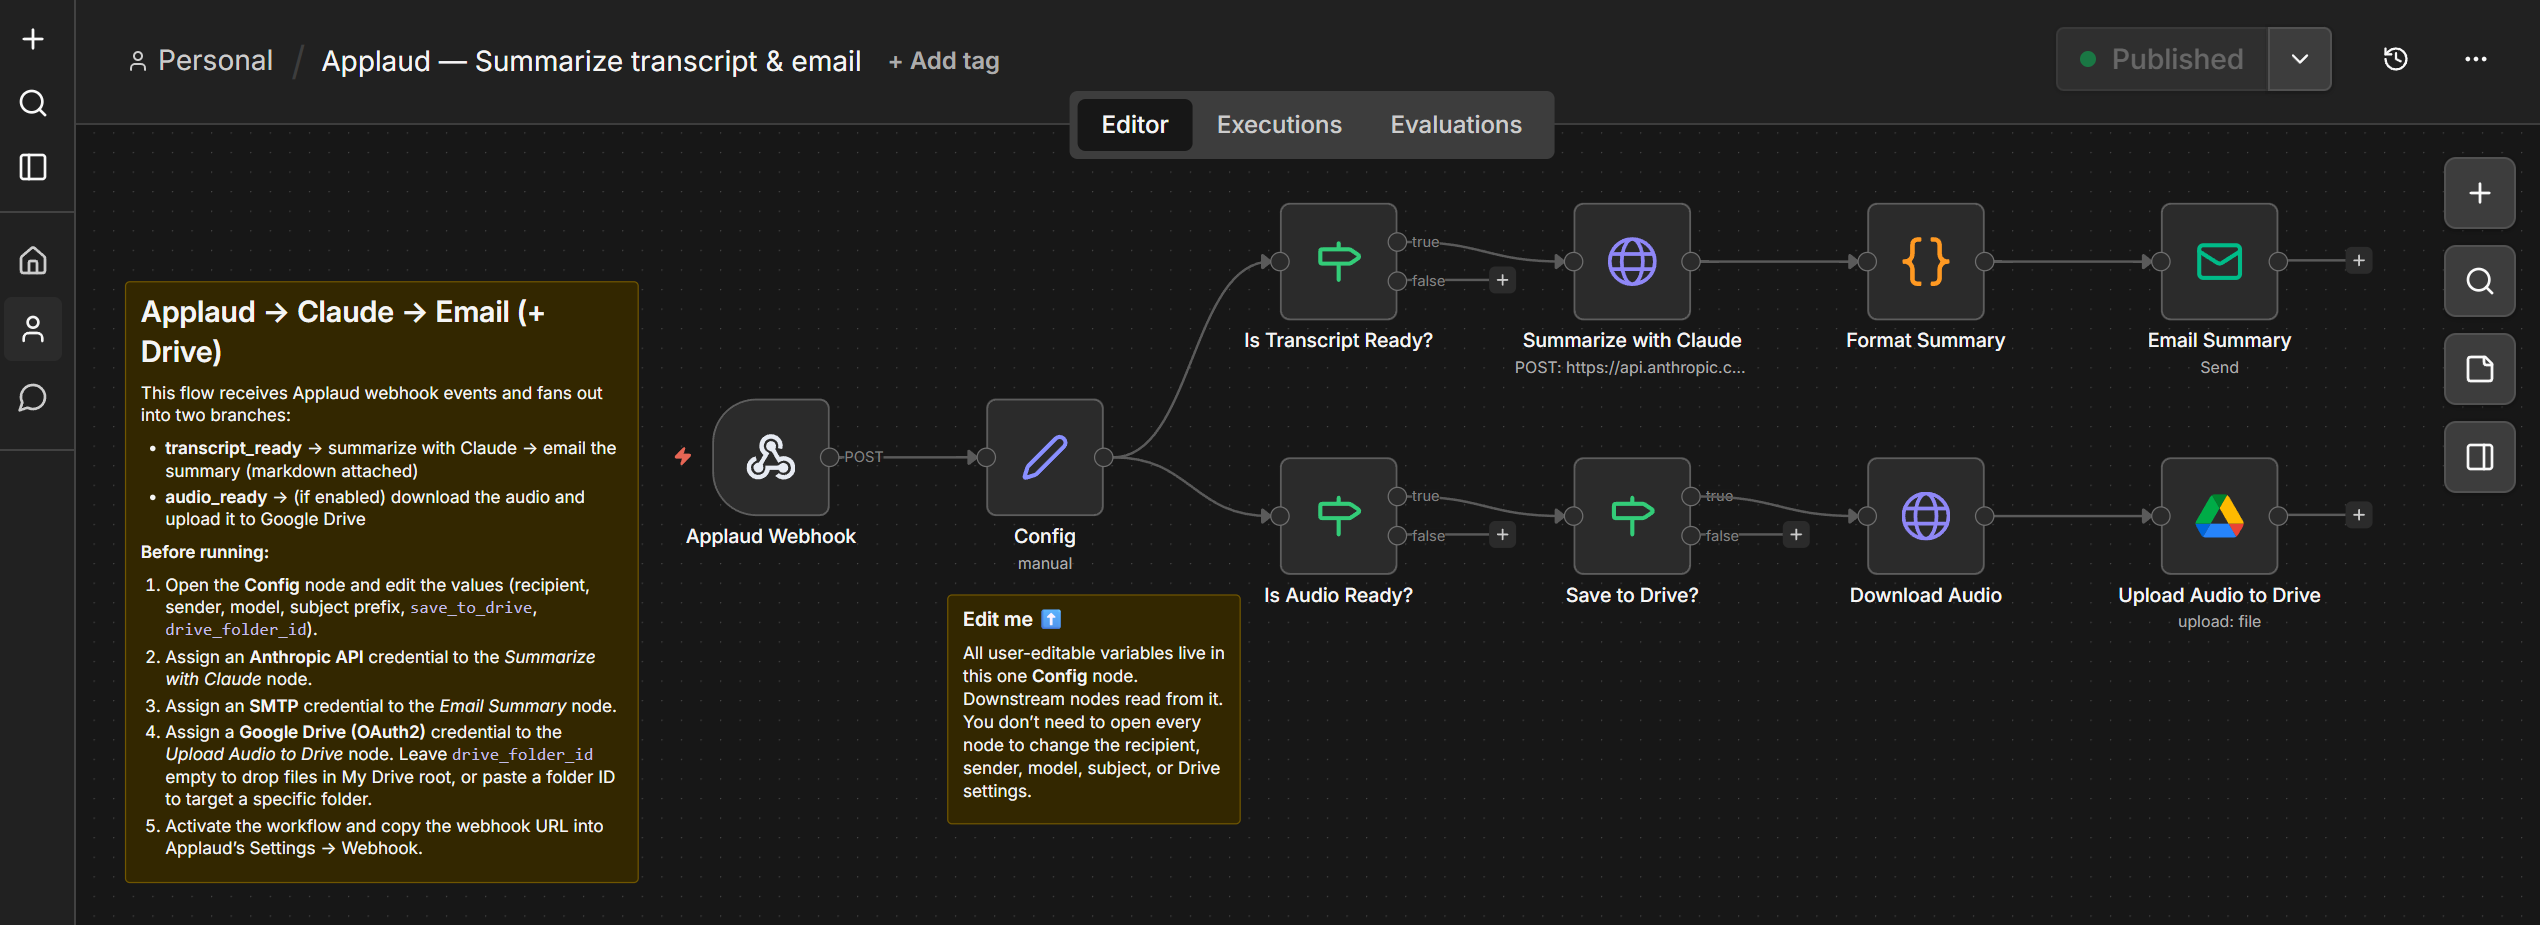Toggle the sidebar panel icon on the left

pyautogui.click(x=33, y=167)
